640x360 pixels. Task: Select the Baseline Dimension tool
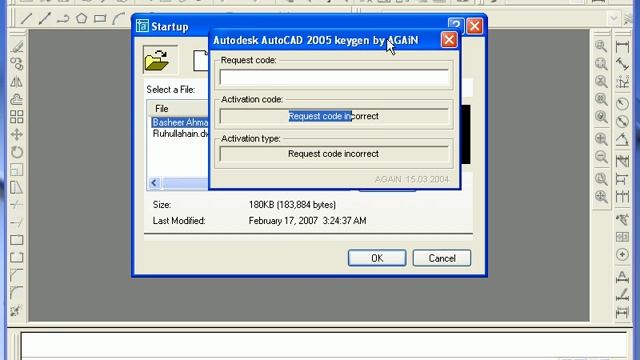622,179
